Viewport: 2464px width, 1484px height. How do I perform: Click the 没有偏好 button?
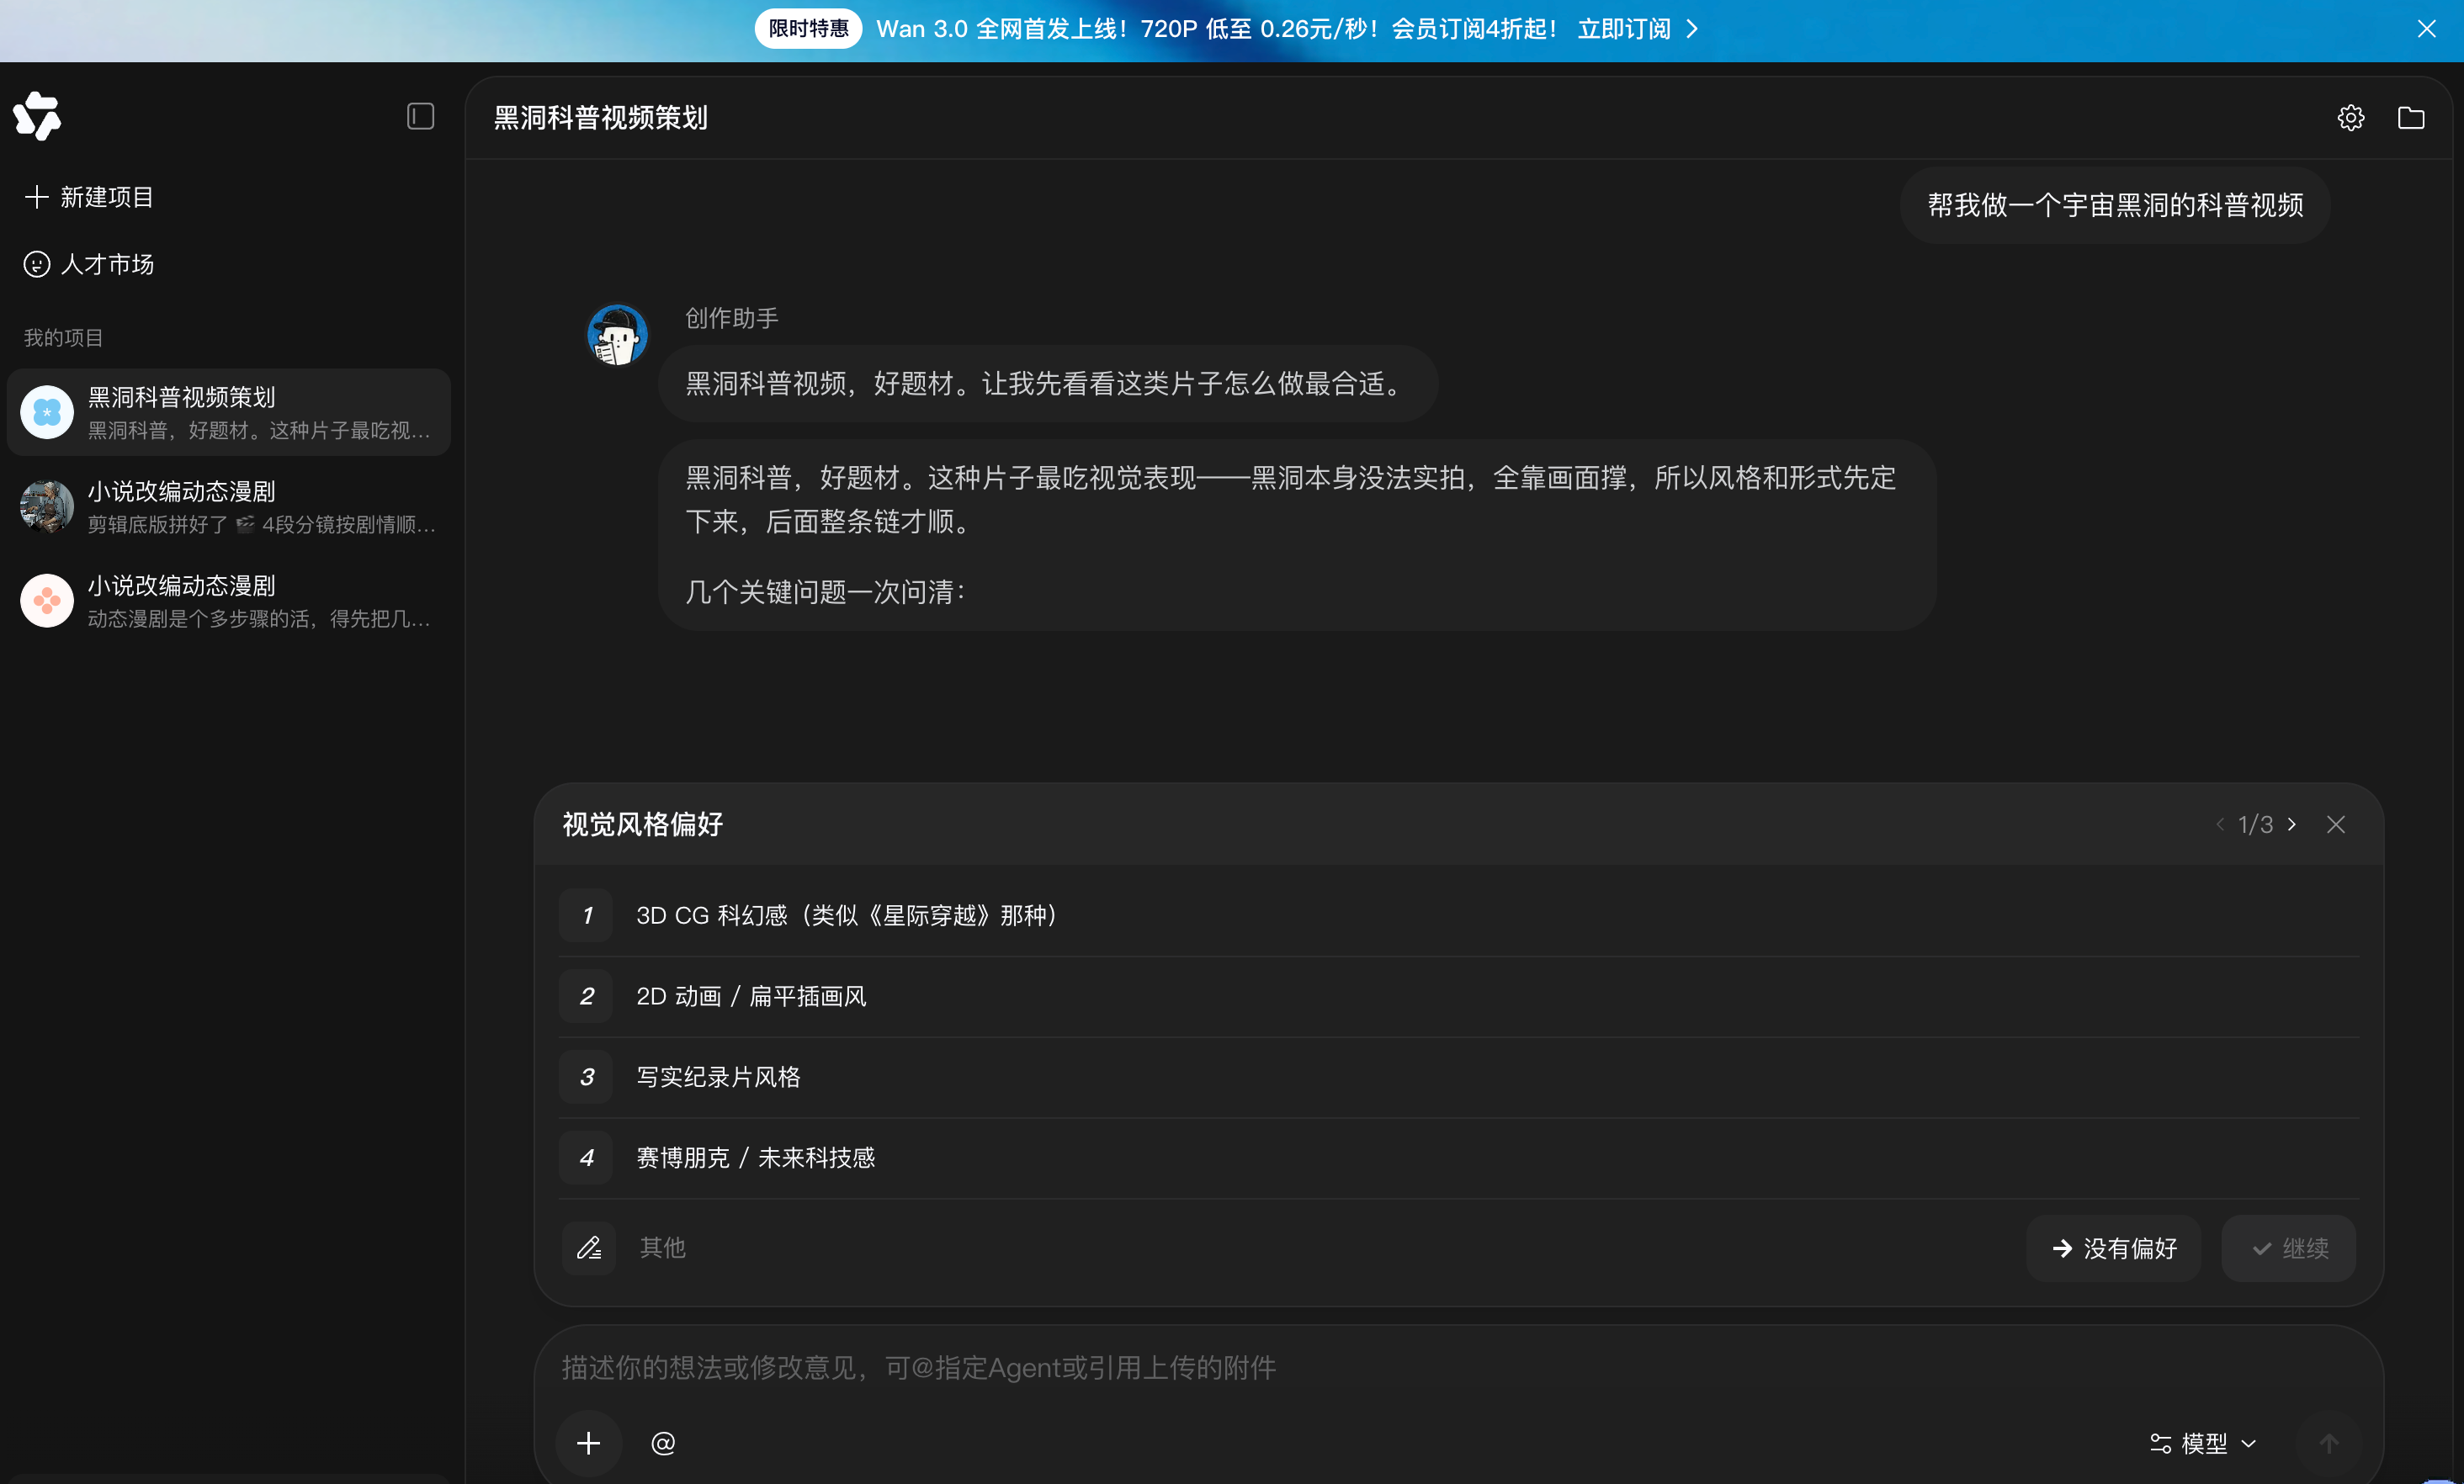2114,1248
